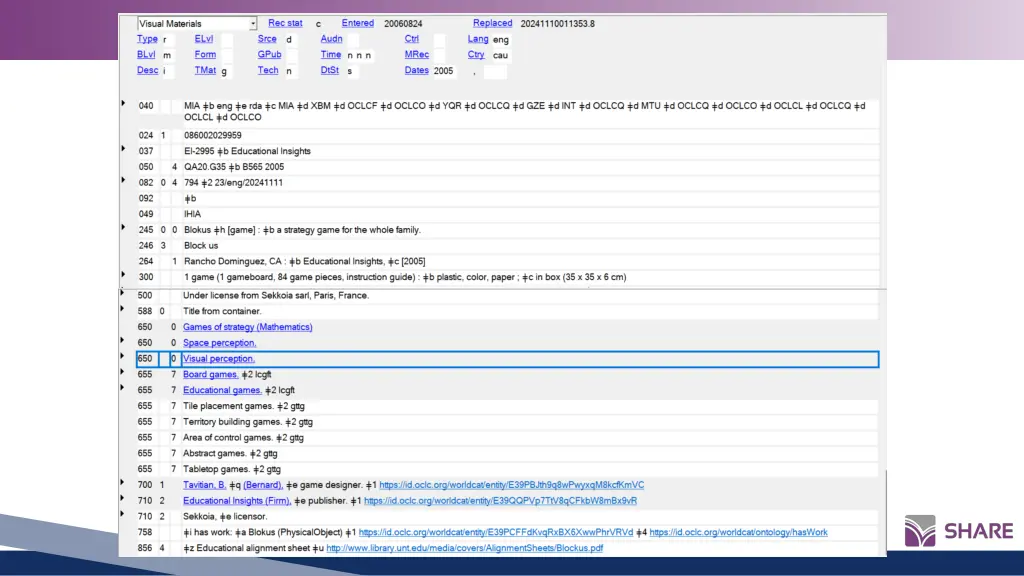The image size is (1024, 576).
Task: Open the Visual Materials format dropdown
Action: (x=253, y=24)
